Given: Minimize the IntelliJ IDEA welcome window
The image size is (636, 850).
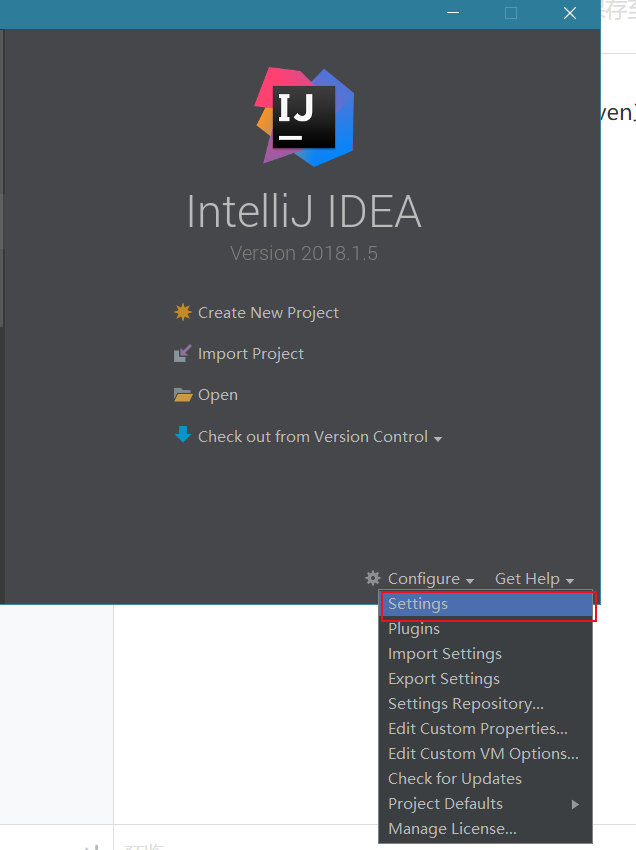Looking at the screenshot, I should (453, 13).
